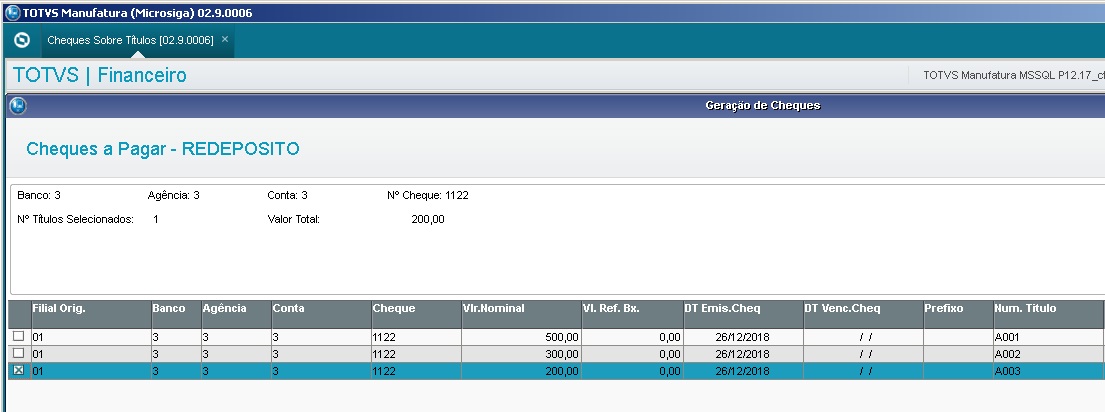Click the 26/12/2018 date in A003 row
Viewport: 1105px width, 412px height.
(x=743, y=371)
